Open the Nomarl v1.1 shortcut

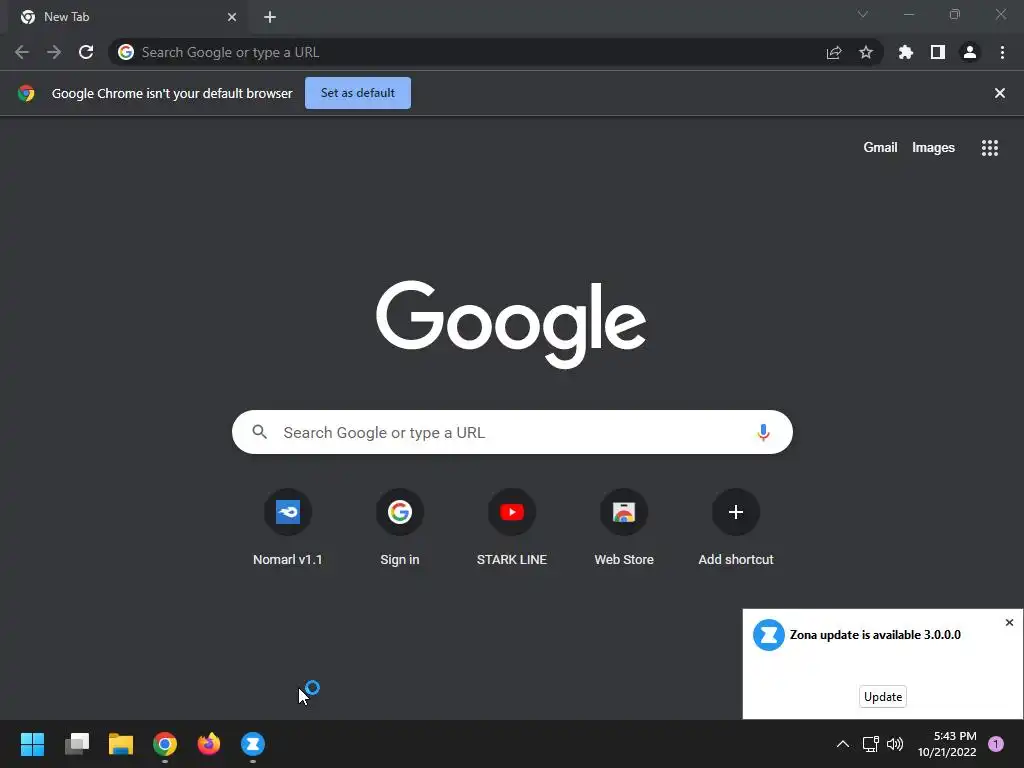(288, 528)
